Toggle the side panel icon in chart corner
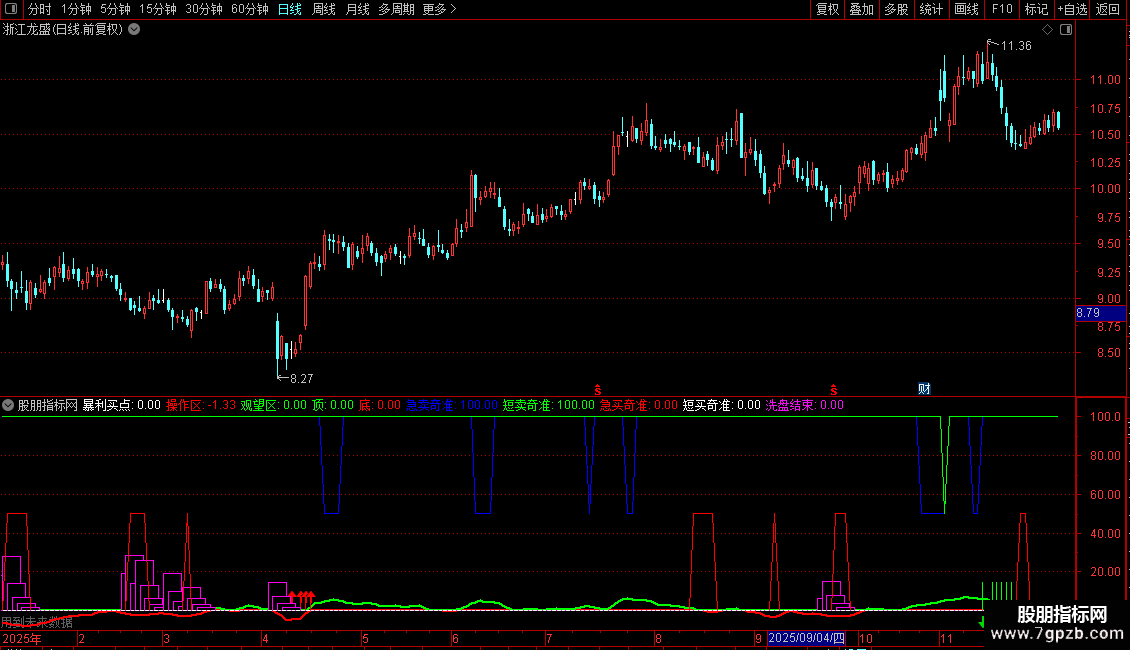The height and width of the screenshot is (650, 1130). 1066,30
